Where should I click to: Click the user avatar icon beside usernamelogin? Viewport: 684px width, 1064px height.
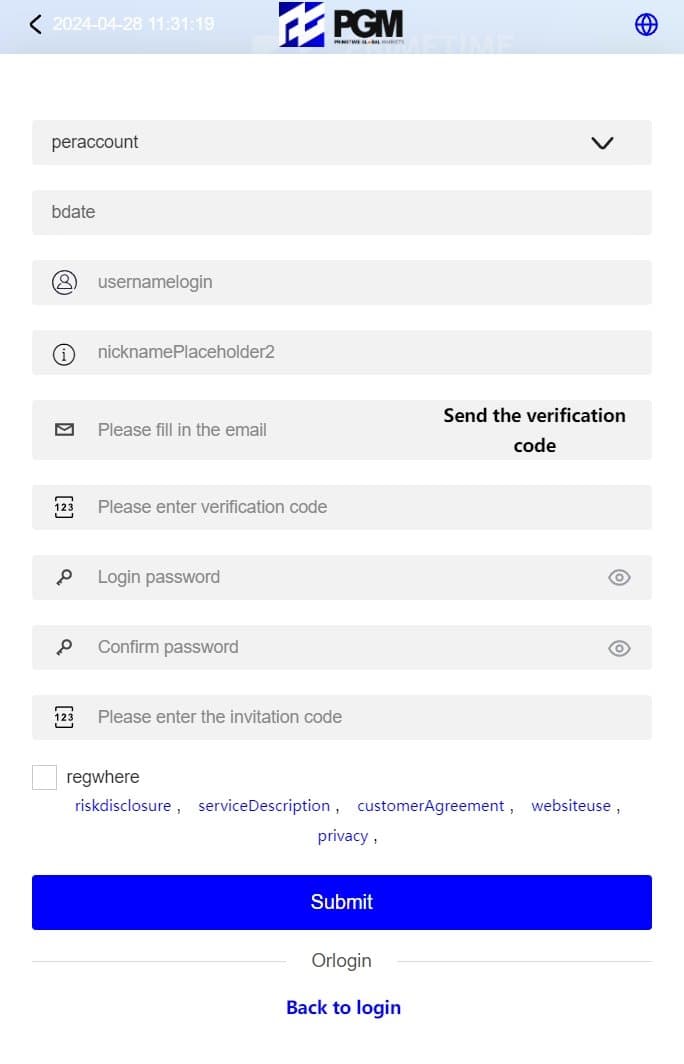[x=64, y=282]
